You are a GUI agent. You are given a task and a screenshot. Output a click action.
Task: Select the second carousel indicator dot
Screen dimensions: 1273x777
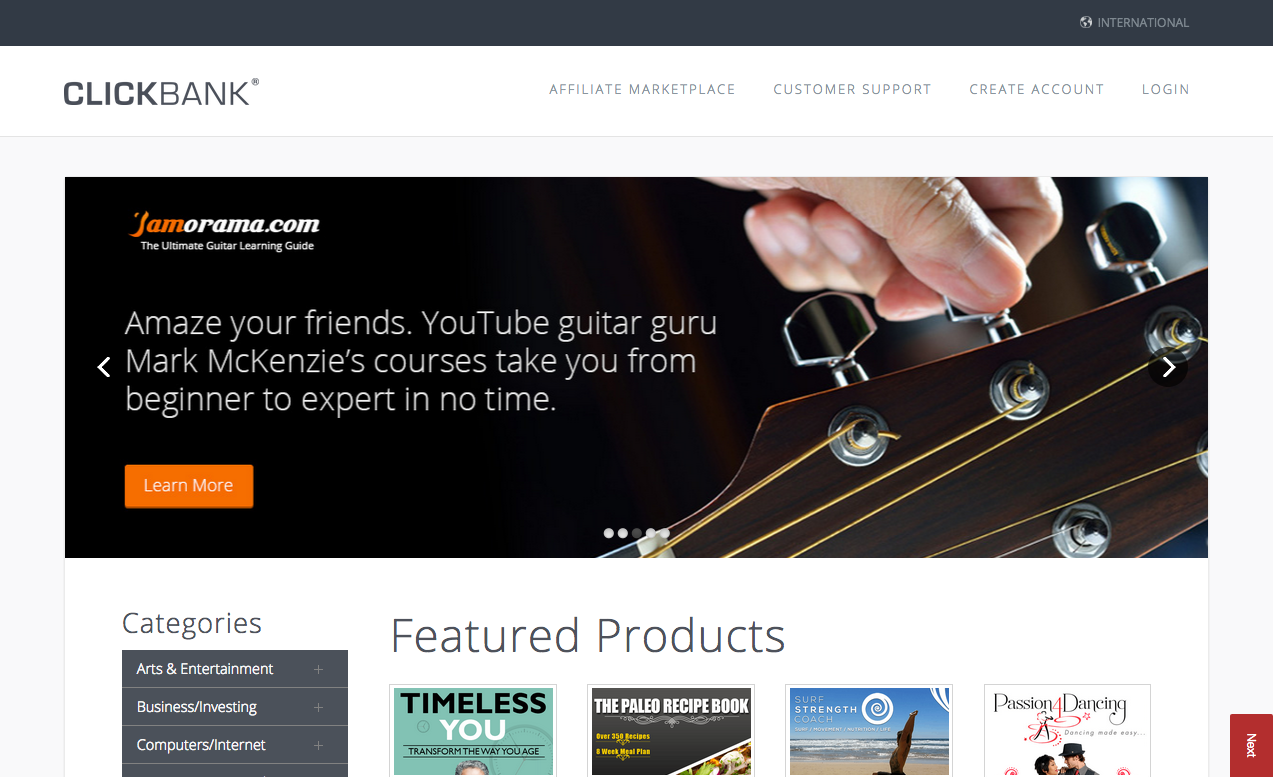click(622, 533)
